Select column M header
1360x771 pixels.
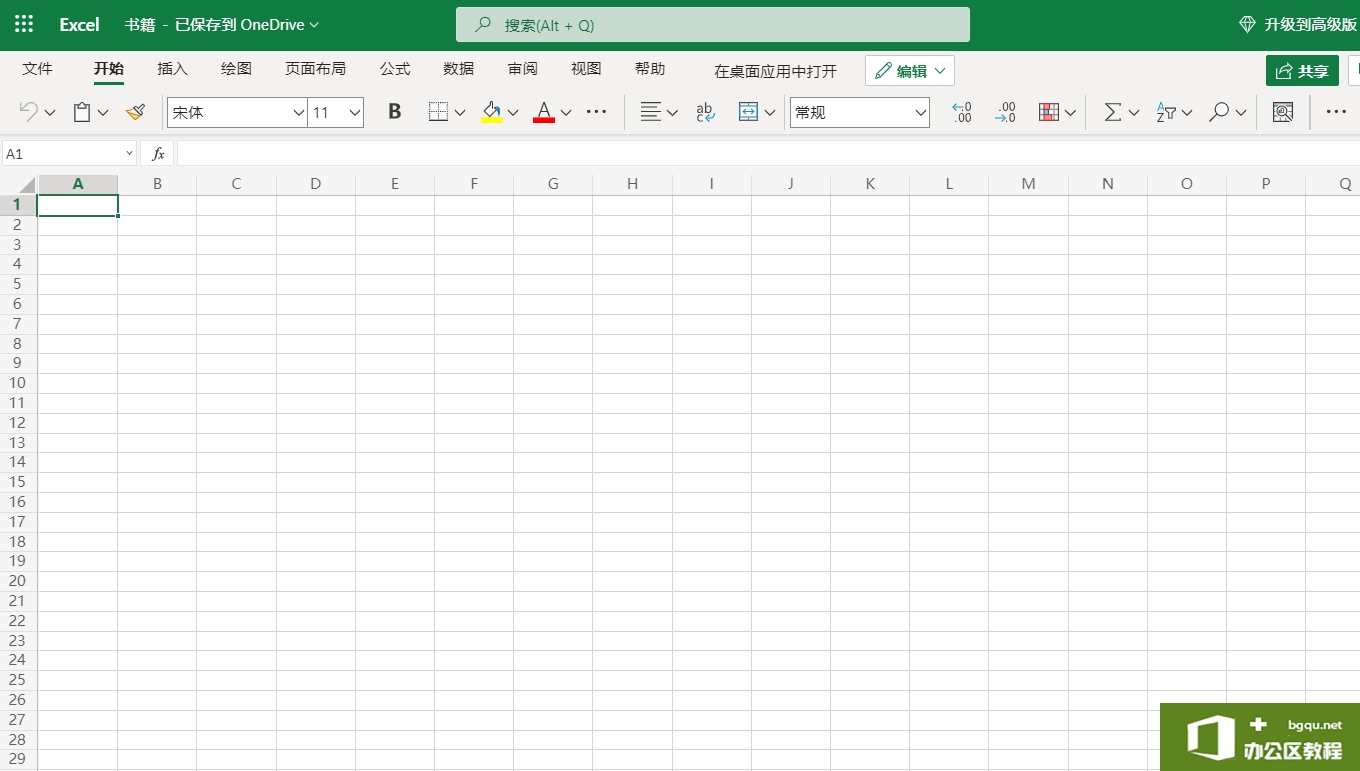pyautogui.click(x=1028, y=184)
